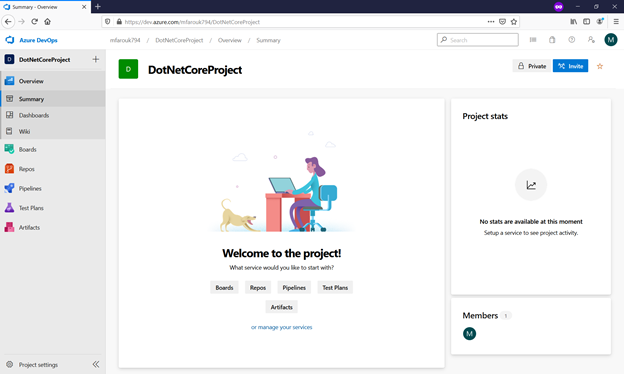624x374 pixels.
Task: Click the browser Forward button
Action: coord(21,21)
